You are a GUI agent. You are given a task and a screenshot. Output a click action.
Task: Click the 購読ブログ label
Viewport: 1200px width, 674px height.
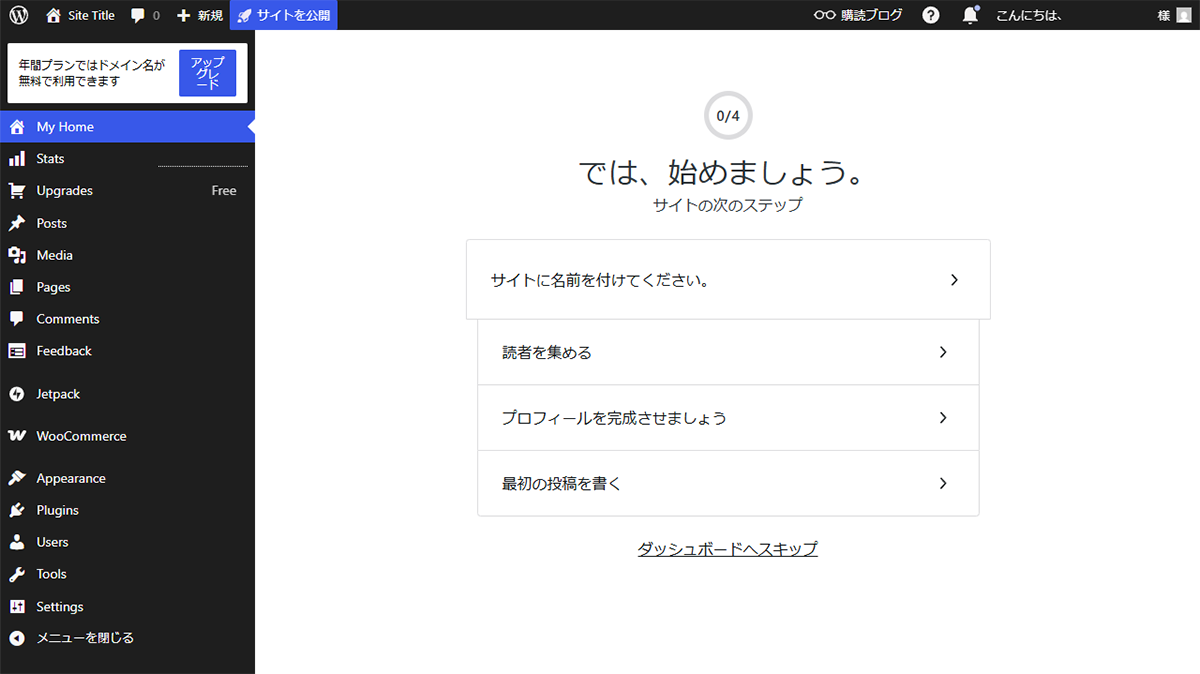coord(872,15)
